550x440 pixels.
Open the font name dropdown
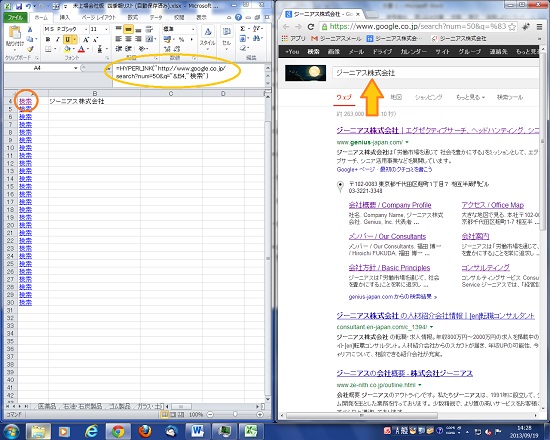click(86, 29)
